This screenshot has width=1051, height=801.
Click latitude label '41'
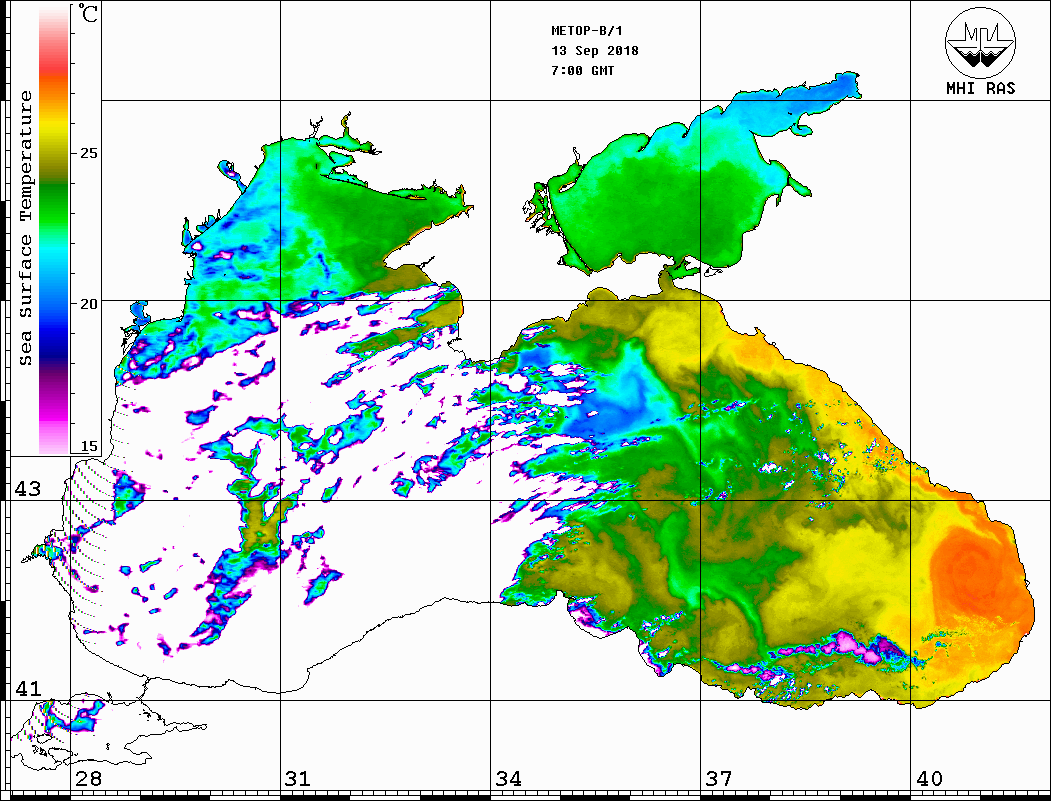pyautogui.click(x=27, y=689)
